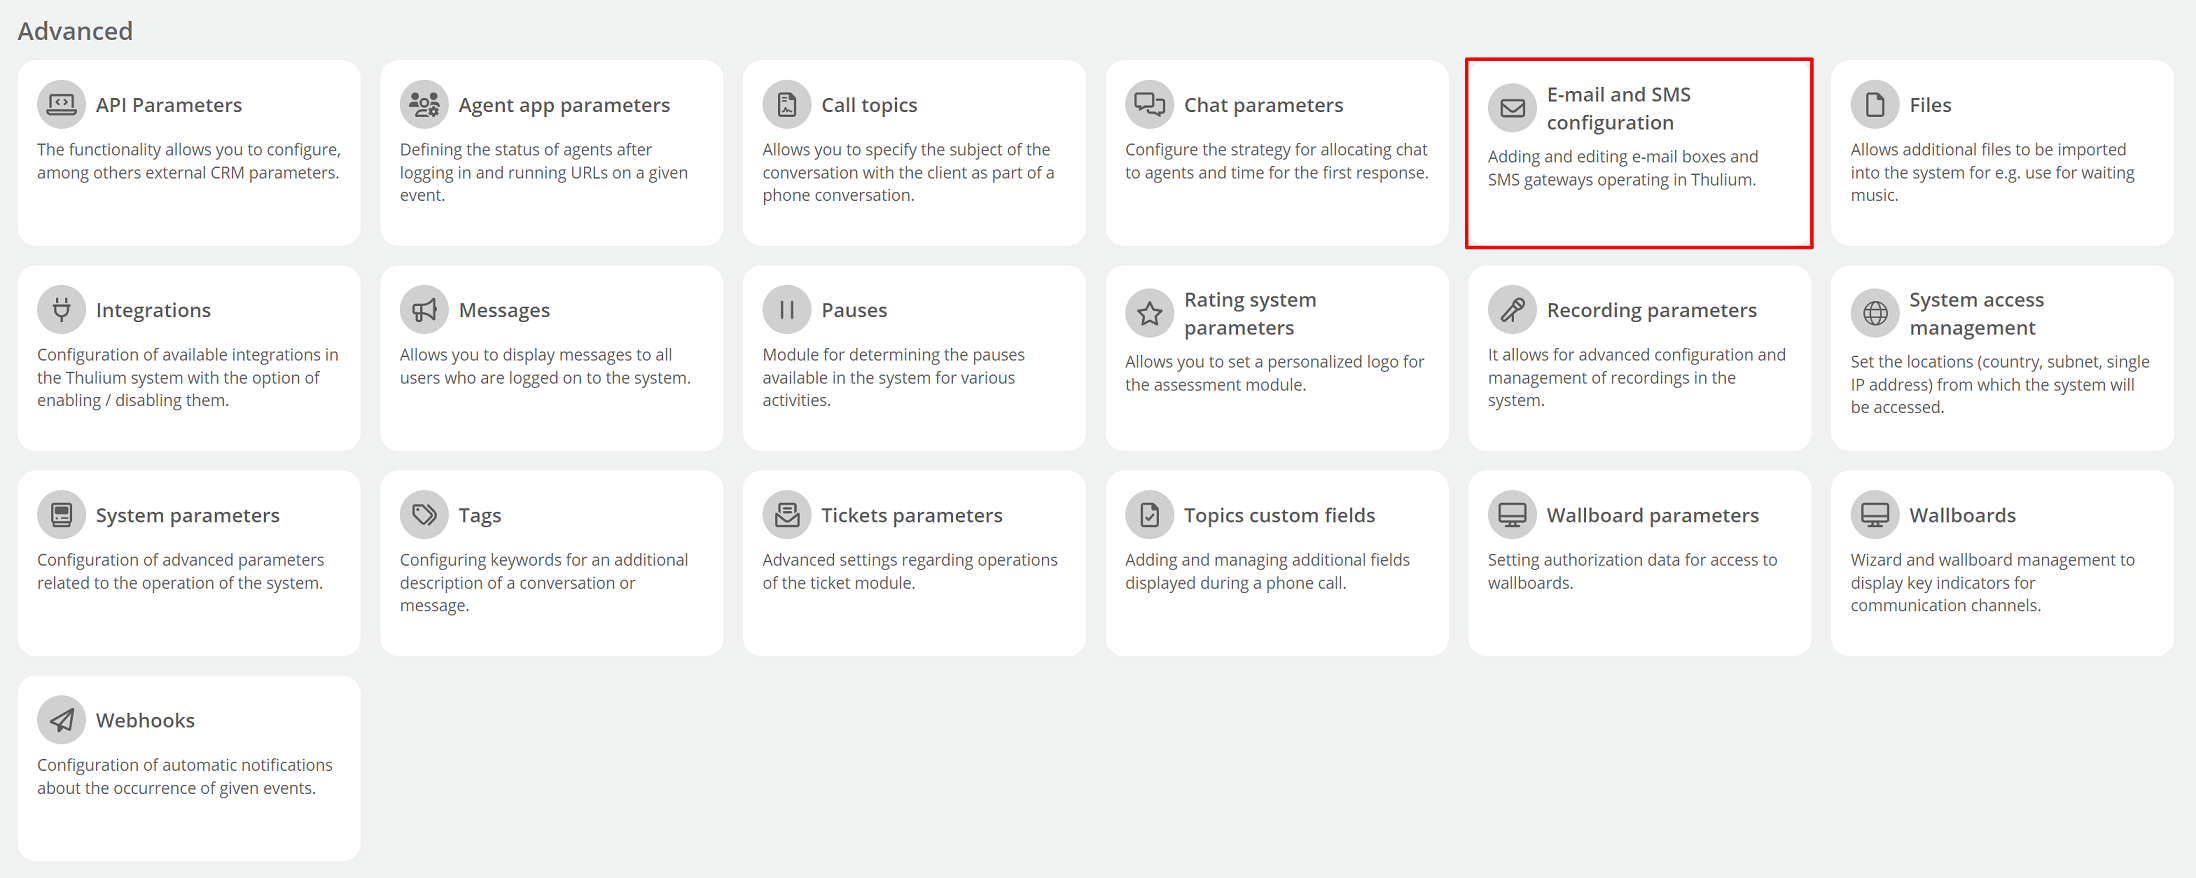Open Wallboard parameters heading
This screenshot has width=2196, height=878.
point(1653,515)
